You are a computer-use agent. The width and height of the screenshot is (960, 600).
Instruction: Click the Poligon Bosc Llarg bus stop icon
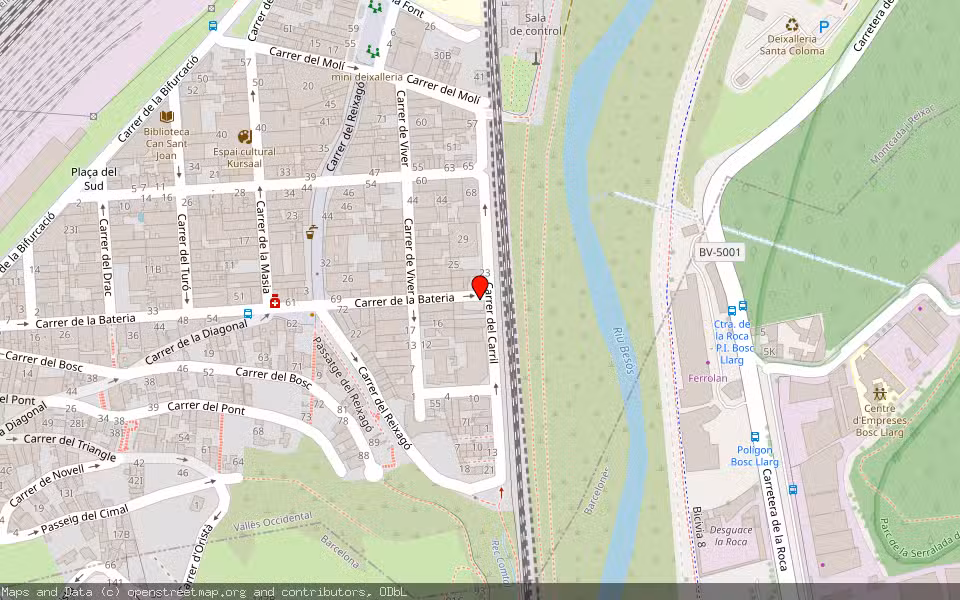pyautogui.click(x=755, y=436)
